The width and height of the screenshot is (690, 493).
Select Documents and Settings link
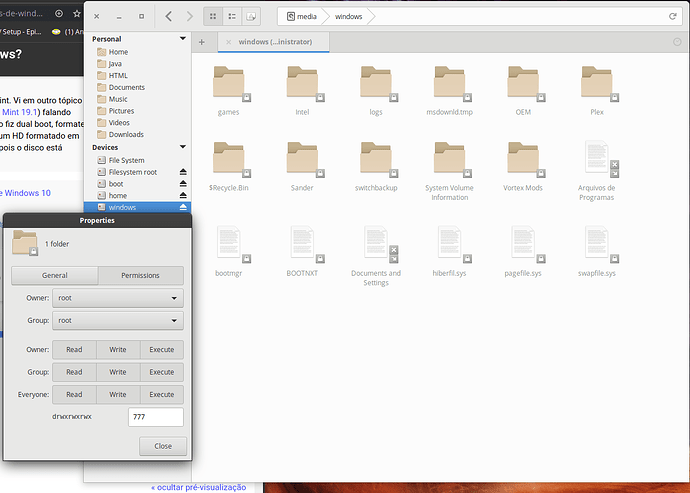point(376,256)
